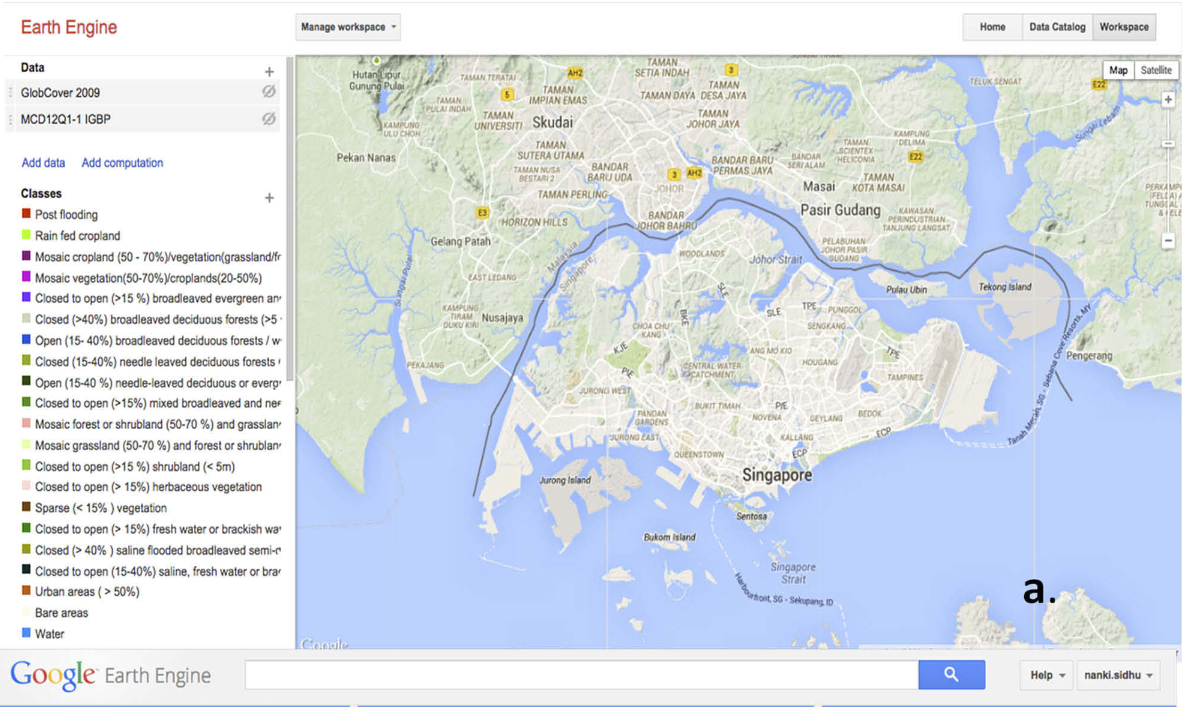The image size is (1184, 707).
Task: Click the Google Earth Engine footer logo
Action: pyautogui.click(x=110, y=675)
